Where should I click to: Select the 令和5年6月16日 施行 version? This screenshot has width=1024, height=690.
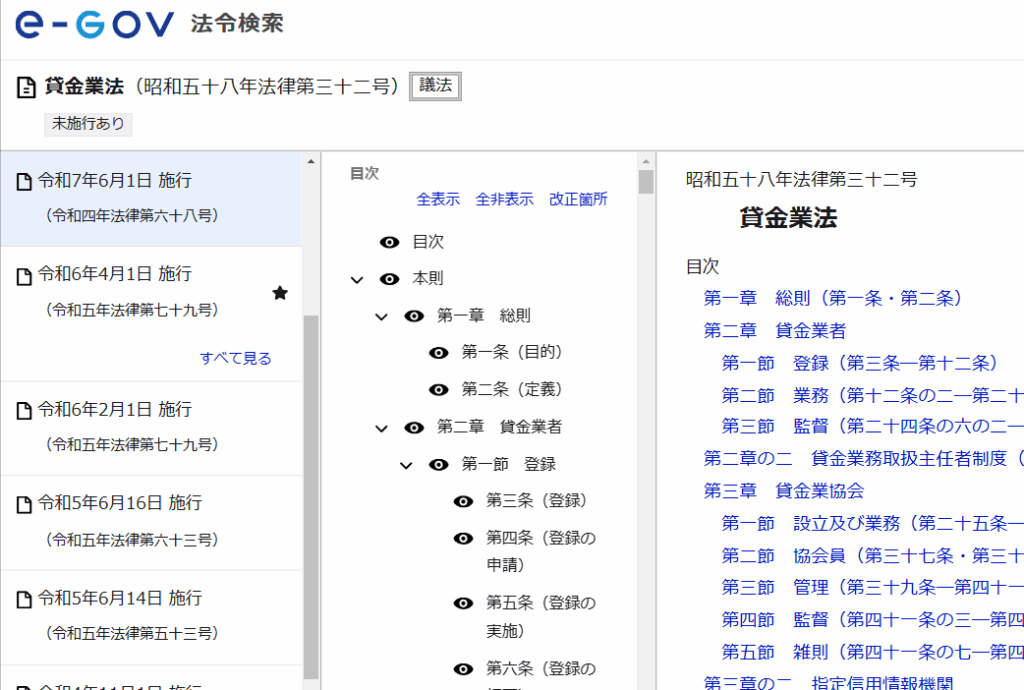point(120,503)
